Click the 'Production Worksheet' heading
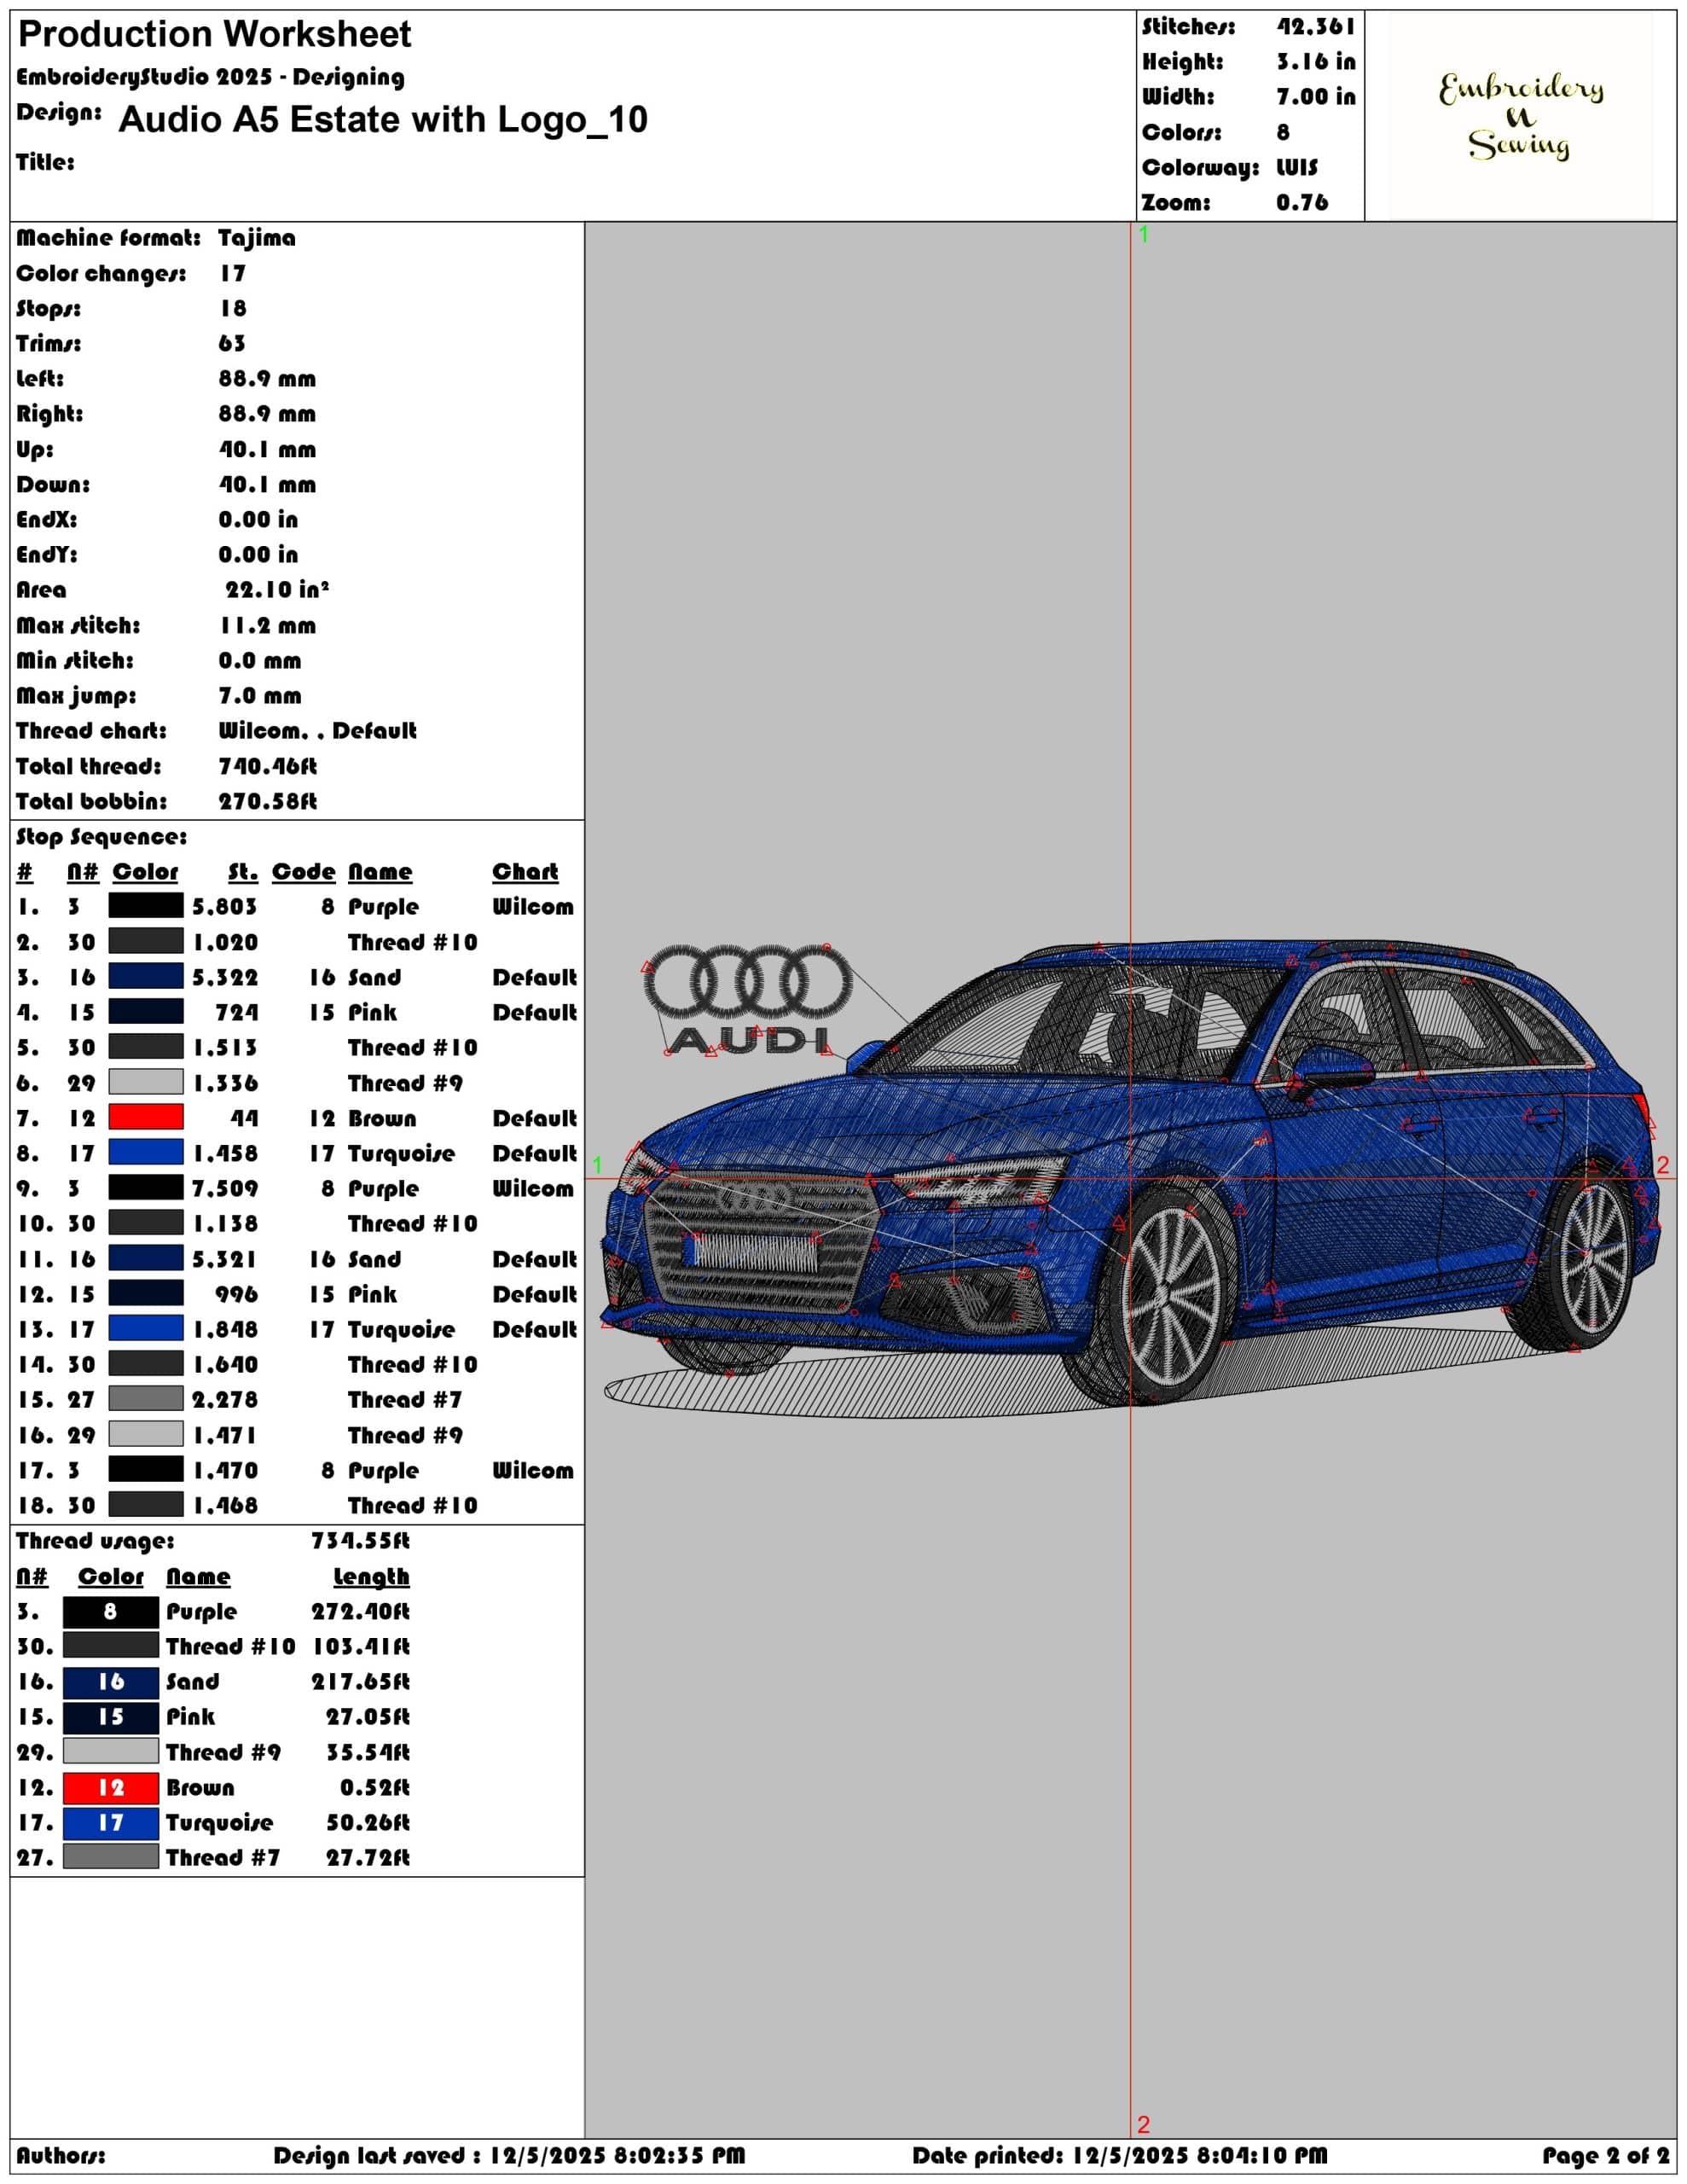 [215, 35]
